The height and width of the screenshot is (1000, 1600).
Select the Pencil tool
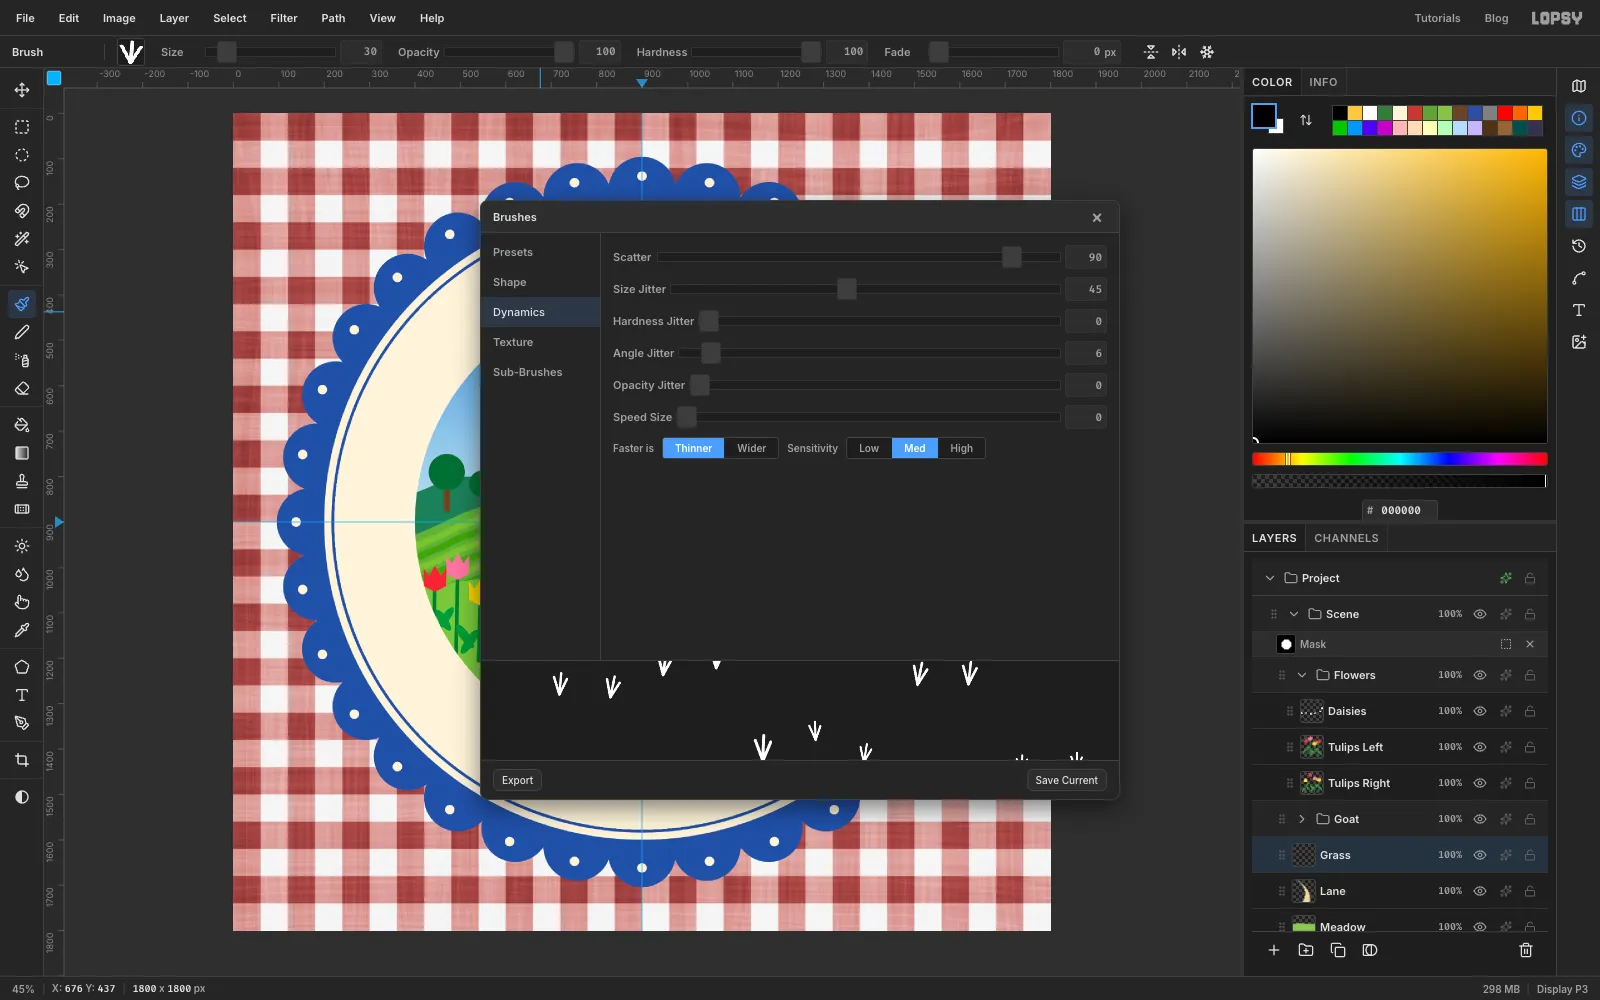22,332
